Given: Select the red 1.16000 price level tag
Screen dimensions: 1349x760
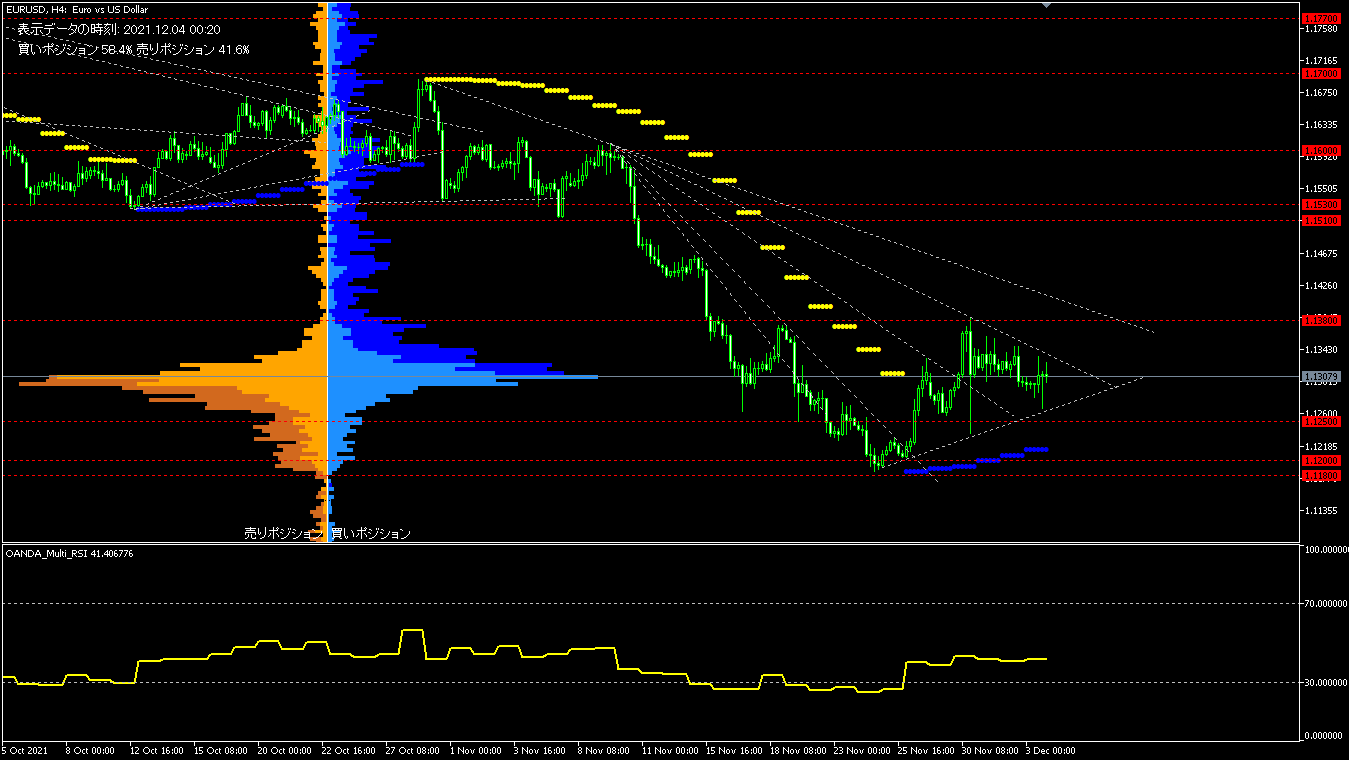Looking at the screenshot, I should point(1321,151).
